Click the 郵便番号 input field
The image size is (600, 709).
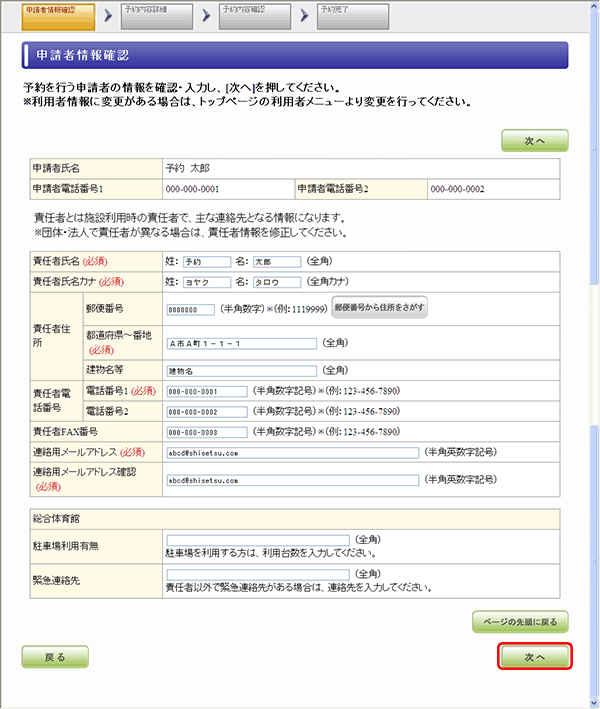point(191,310)
